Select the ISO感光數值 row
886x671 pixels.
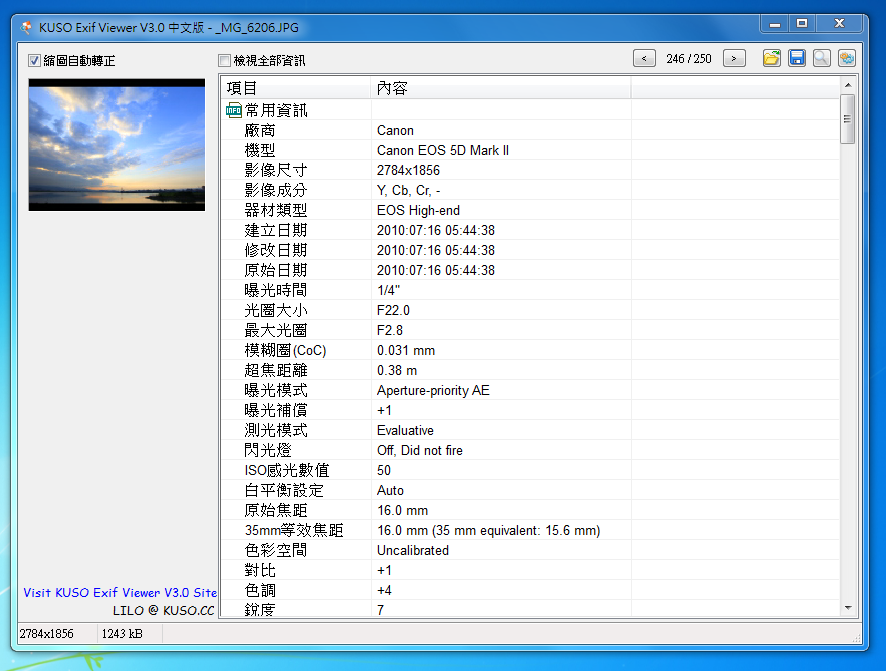pos(529,470)
